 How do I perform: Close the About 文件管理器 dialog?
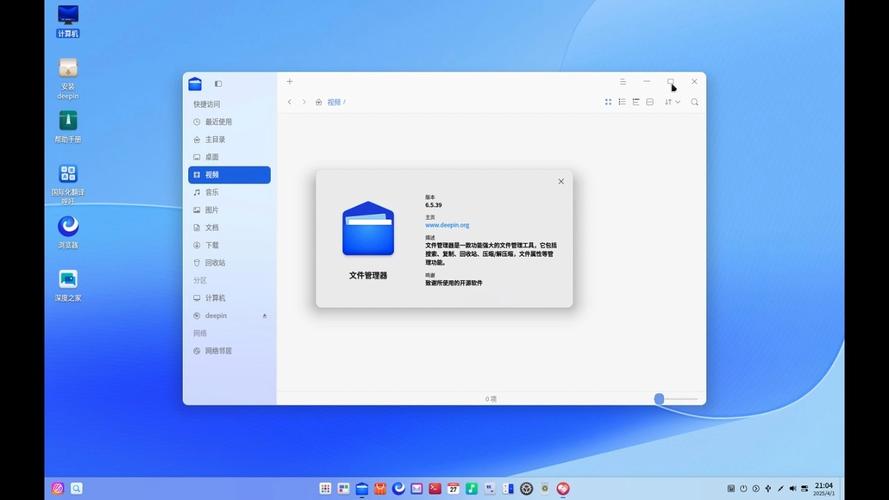coord(561,181)
